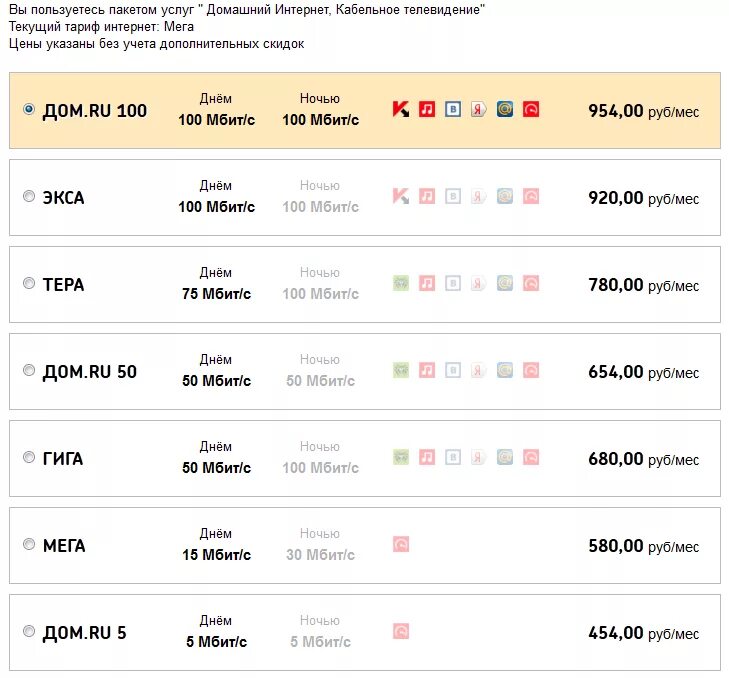Select the ТЕРА tariff radio button
The width and height of the screenshot is (729, 678).
[x=29, y=284]
